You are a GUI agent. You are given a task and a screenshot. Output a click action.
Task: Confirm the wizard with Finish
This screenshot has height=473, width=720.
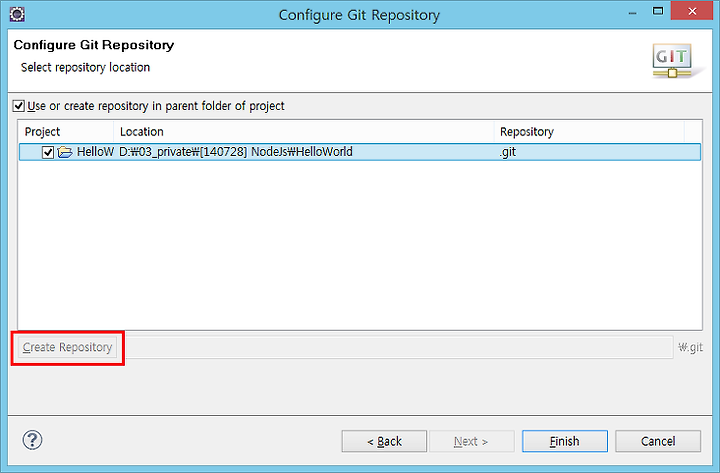[565, 441]
